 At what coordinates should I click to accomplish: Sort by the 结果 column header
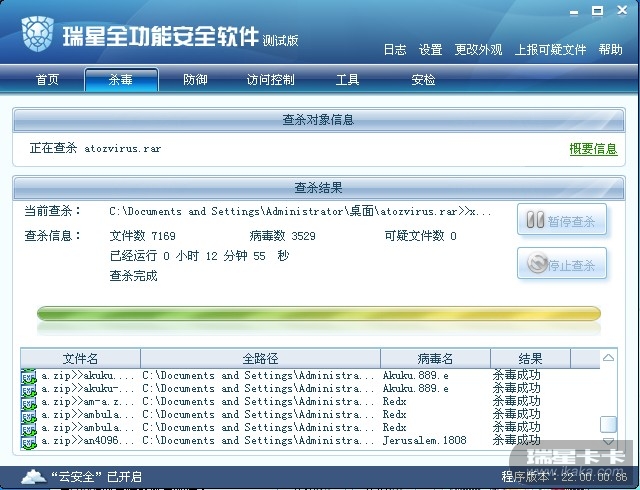coord(530,359)
